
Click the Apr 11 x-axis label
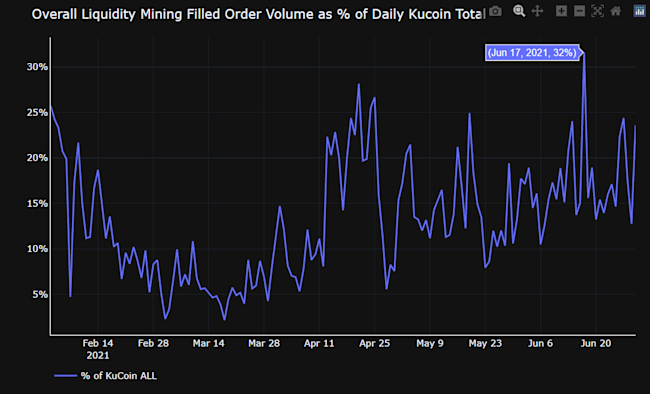pos(319,343)
